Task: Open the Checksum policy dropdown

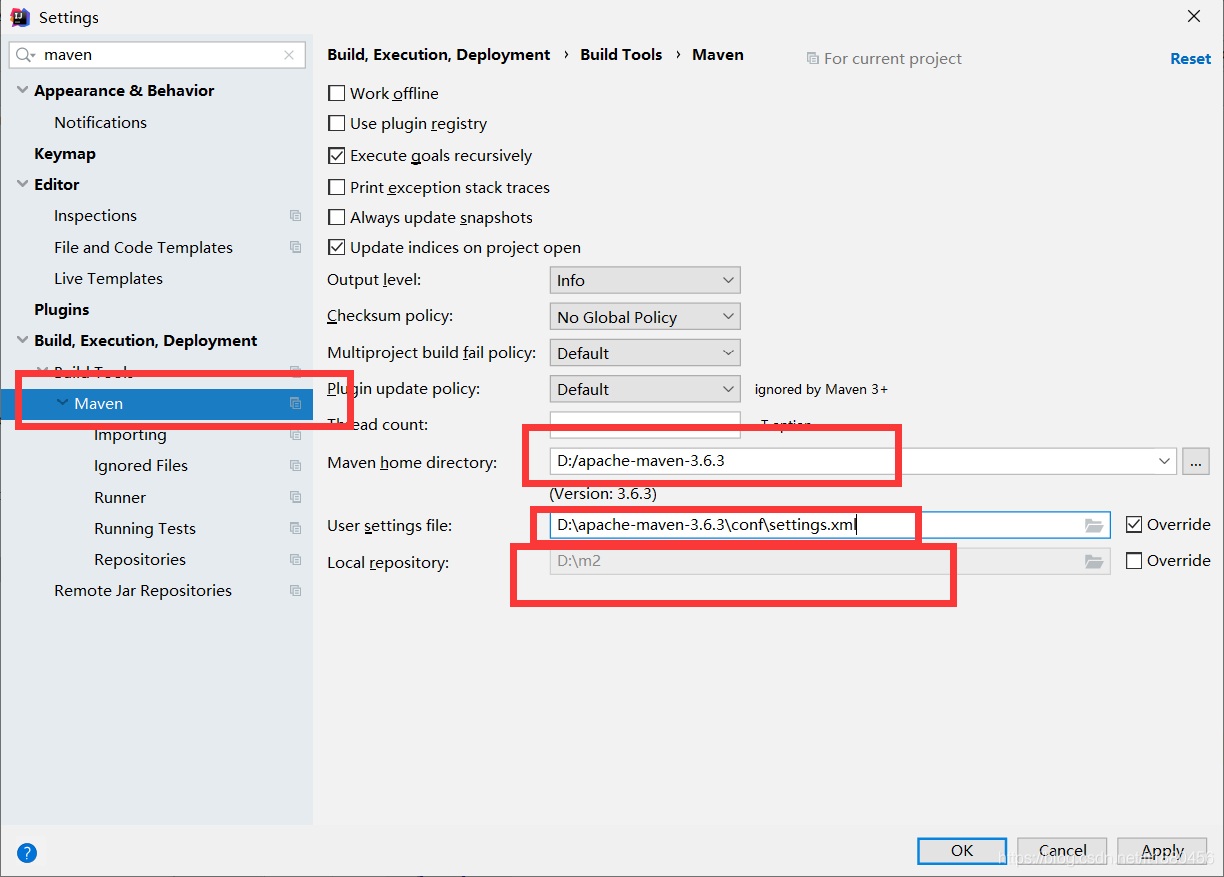Action: 644,317
